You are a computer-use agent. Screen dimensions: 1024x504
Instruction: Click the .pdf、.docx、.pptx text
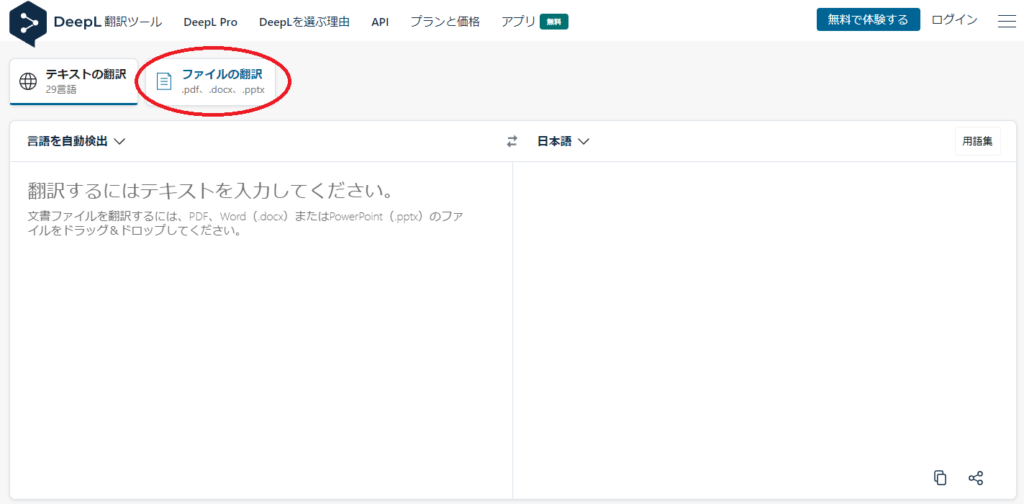coord(223,89)
